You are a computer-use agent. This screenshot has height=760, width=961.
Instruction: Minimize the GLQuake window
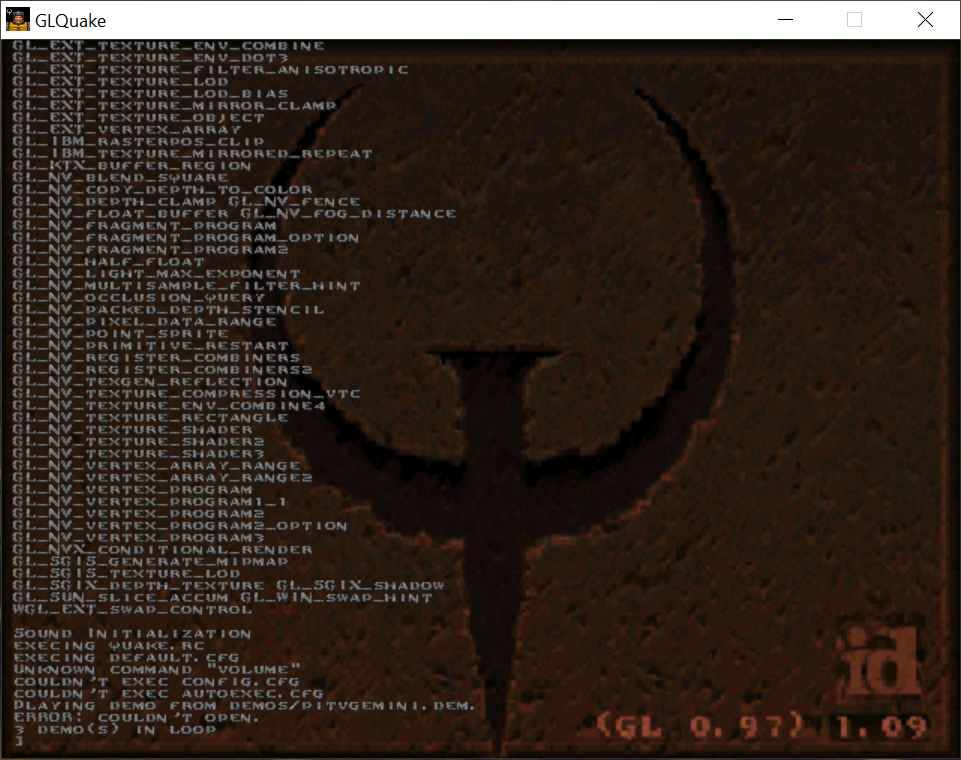pyautogui.click(x=785, y=20)
